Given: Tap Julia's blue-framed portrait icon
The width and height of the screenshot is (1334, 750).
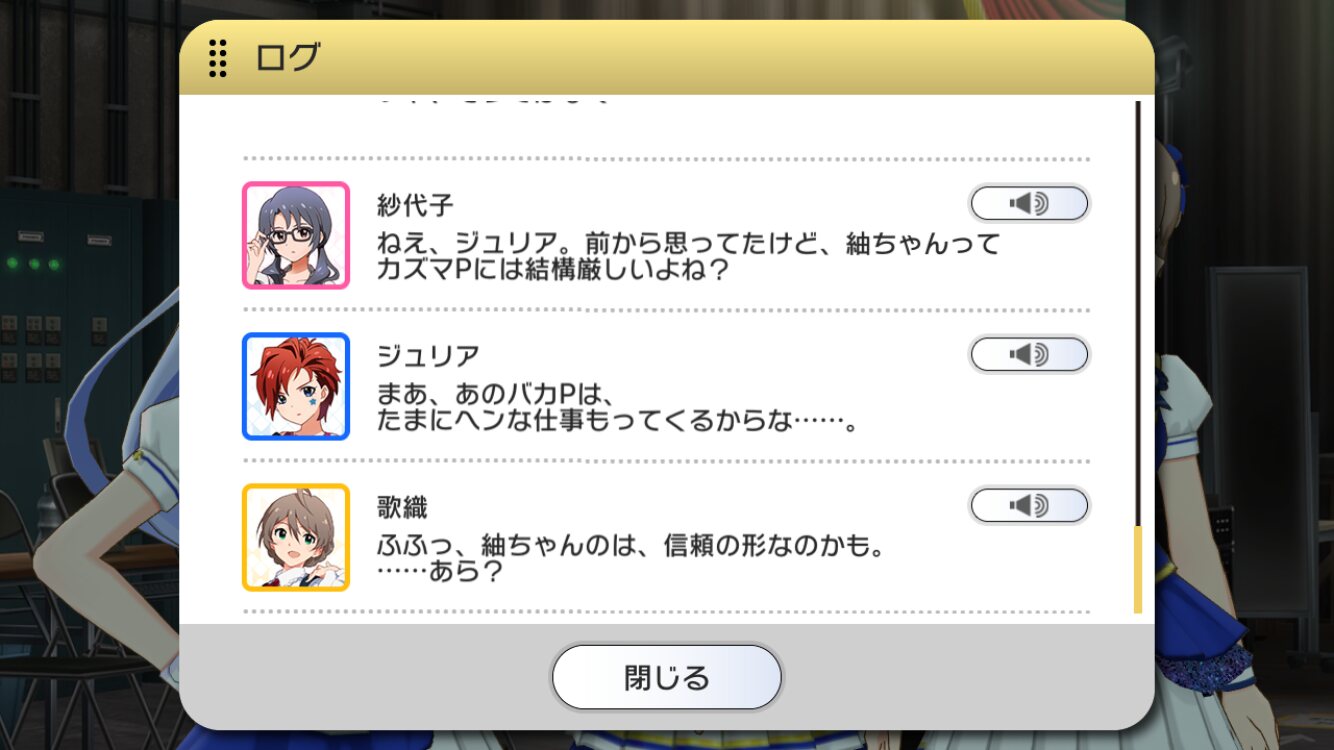Looking at the screenshot, I should (296, 386).
